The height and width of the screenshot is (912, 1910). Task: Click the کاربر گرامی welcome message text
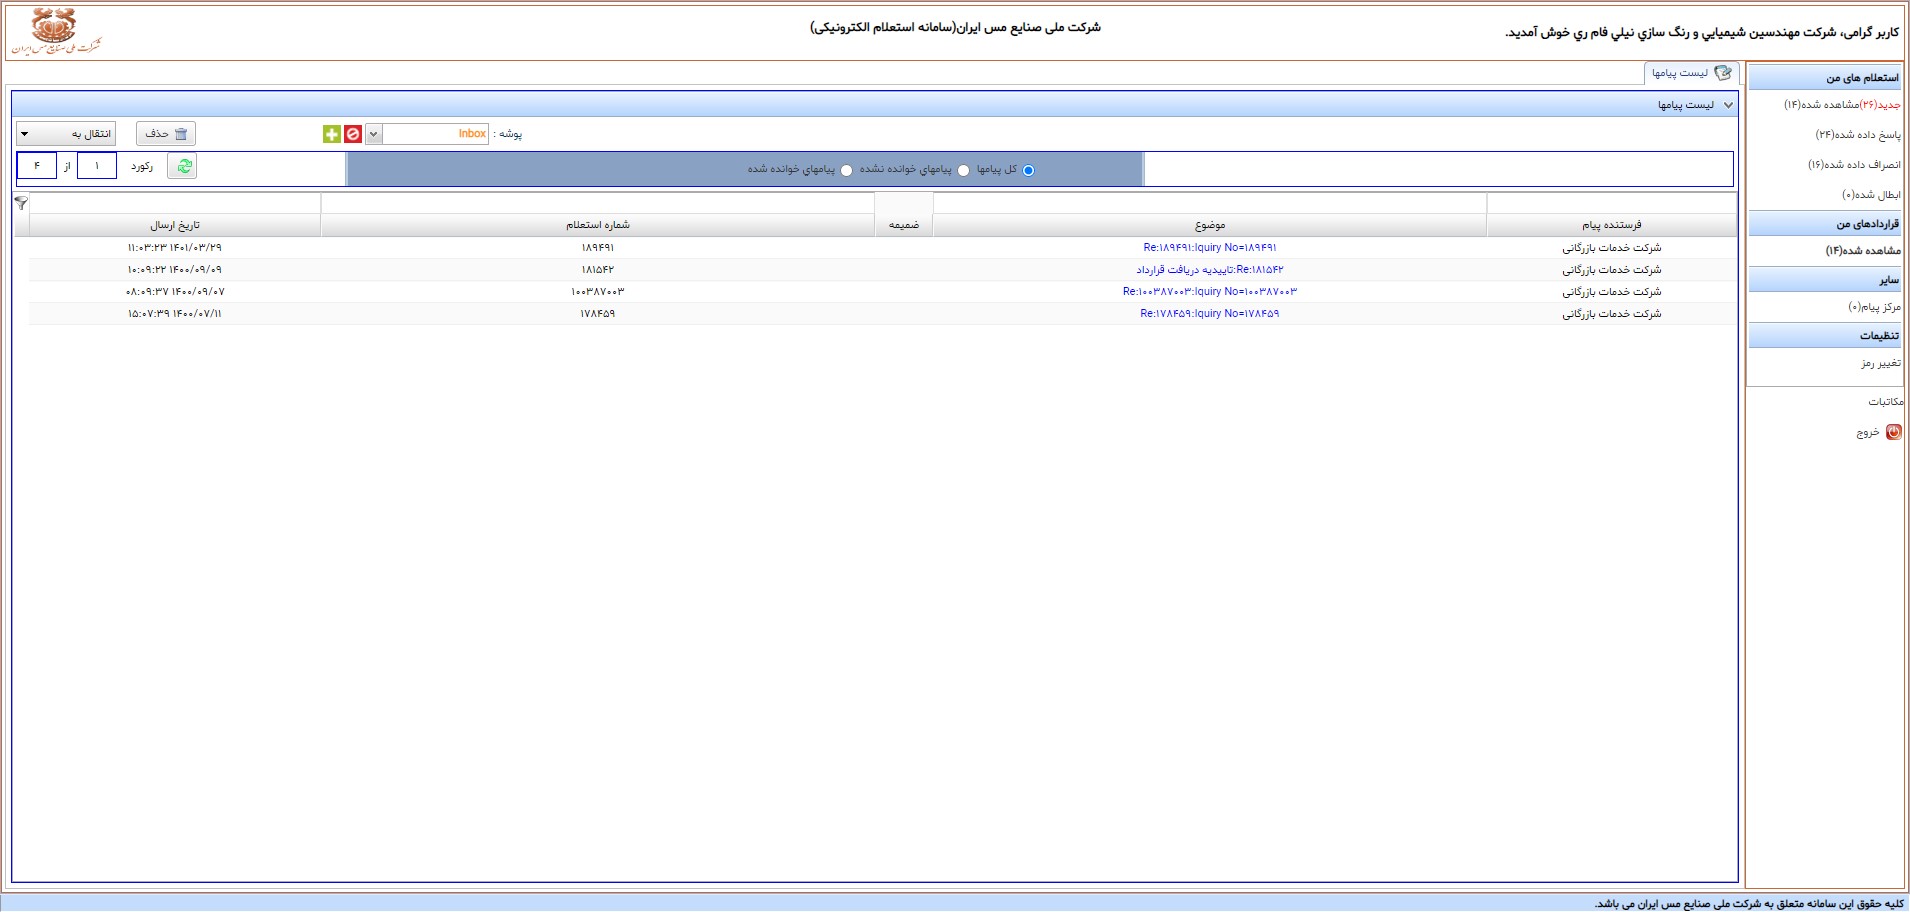[1702, 32]
